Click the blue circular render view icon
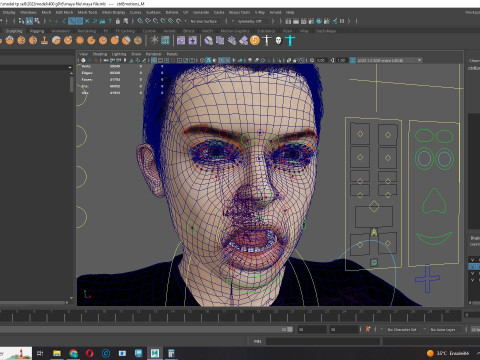480x360 pixels. tap(319, 21)
